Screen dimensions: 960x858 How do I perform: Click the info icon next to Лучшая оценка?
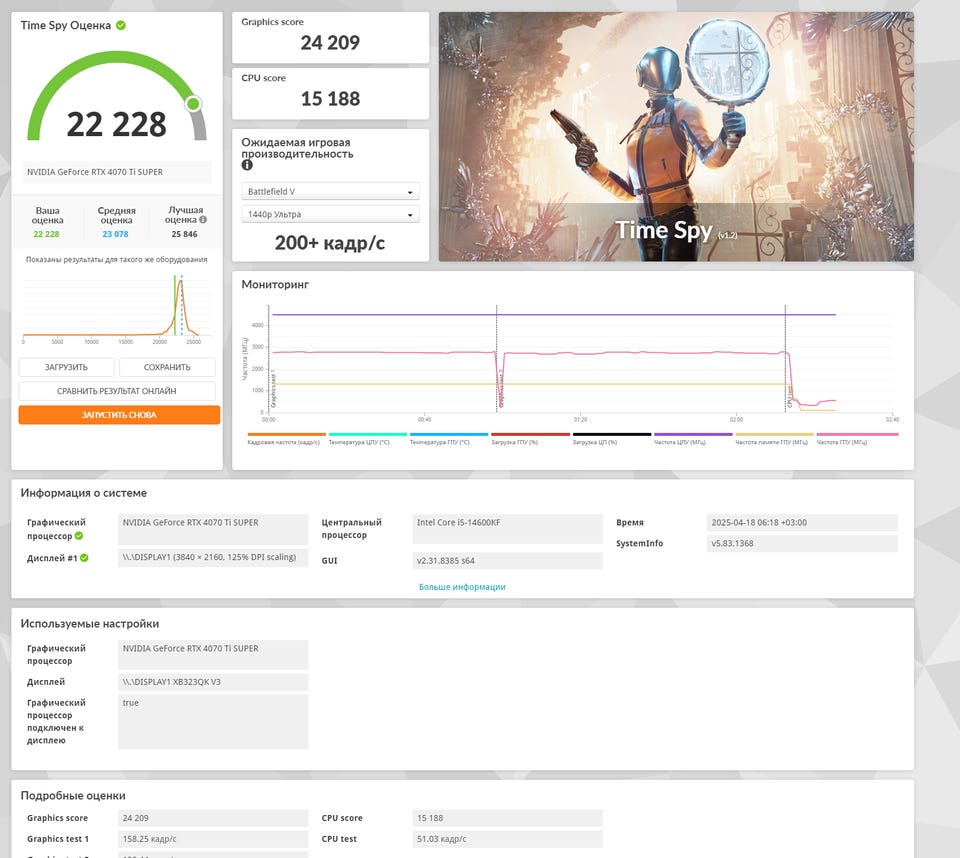[x=203, y=219]
